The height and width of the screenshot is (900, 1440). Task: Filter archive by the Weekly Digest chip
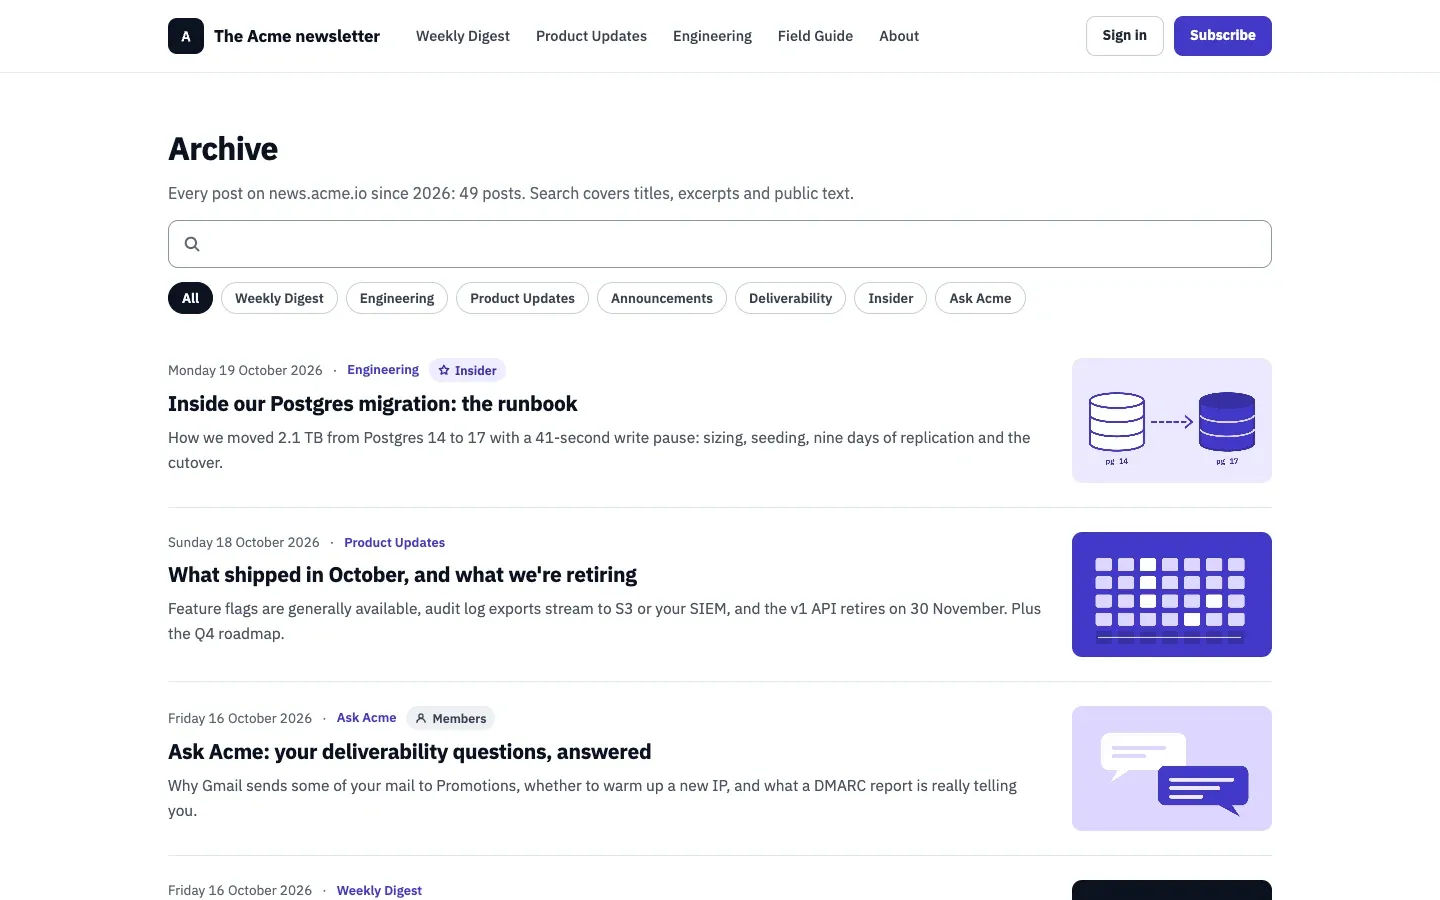279,298
